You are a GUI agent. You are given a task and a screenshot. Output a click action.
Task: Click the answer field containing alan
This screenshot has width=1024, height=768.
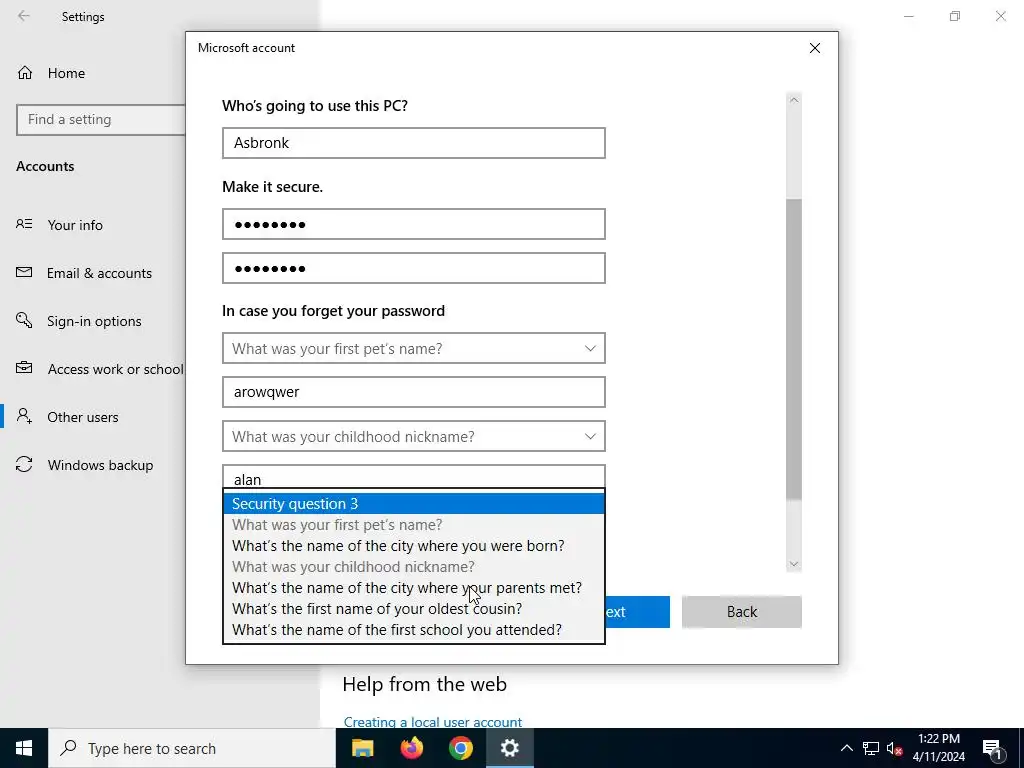[413, 477]
